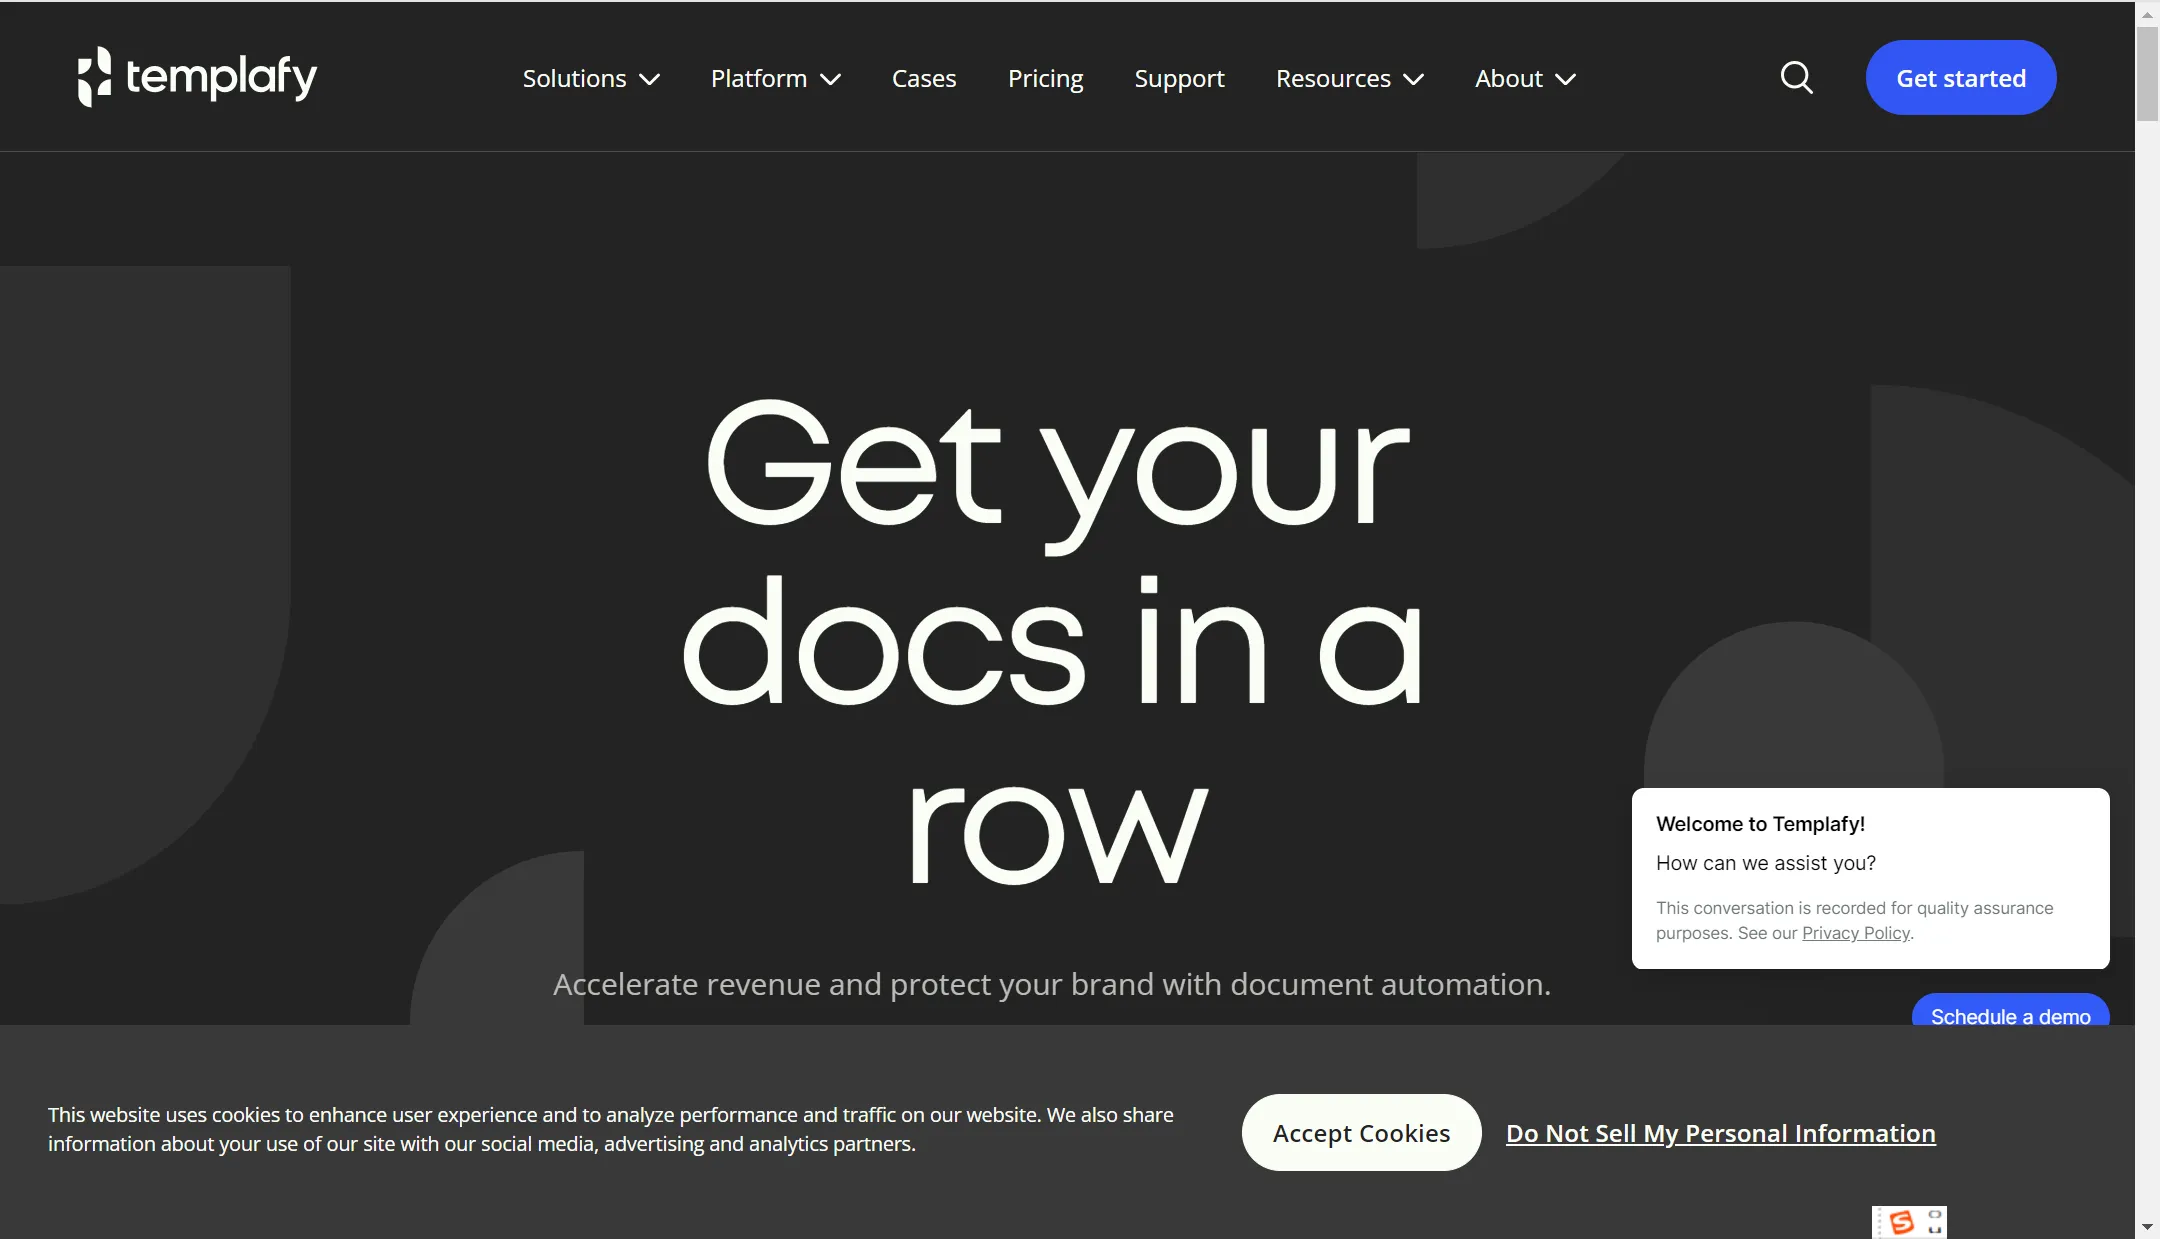Click the Get started button
Screen dimensions: 2160x1239
tap(1961, 77)
